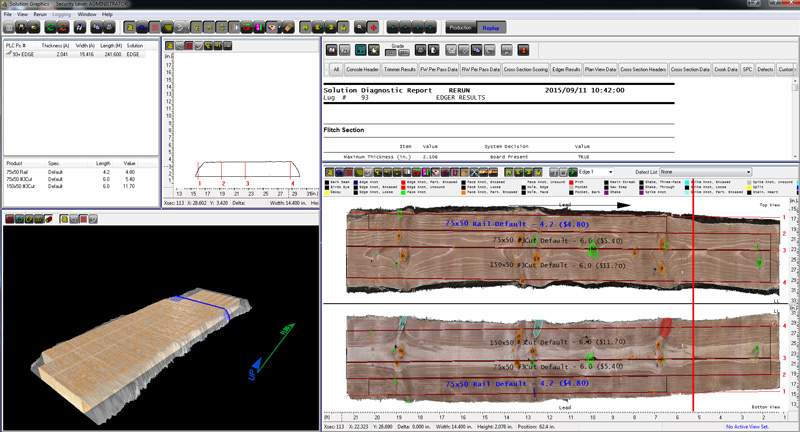Open the Plan View Data tab
This screenshot has height=432, width=800.
tap(600, 69)
